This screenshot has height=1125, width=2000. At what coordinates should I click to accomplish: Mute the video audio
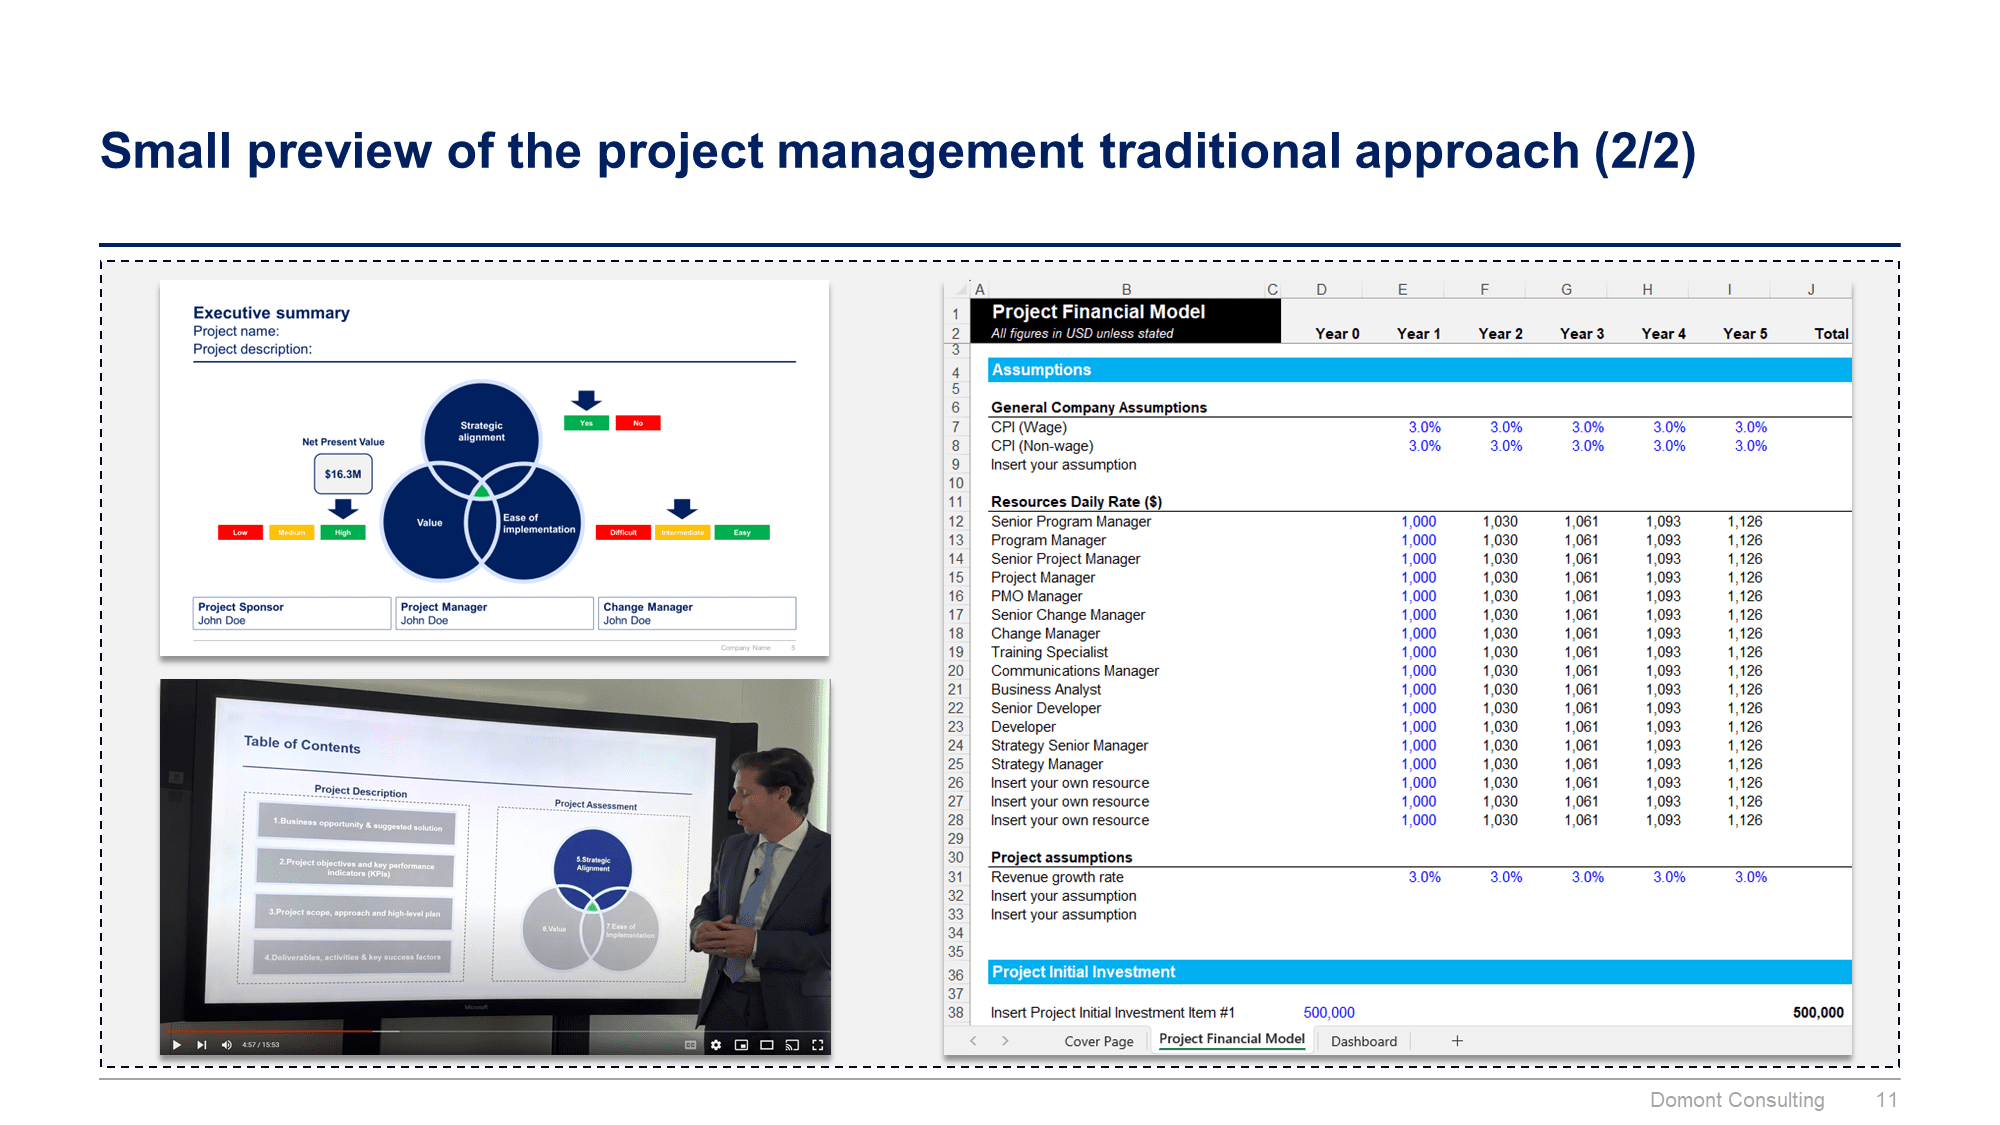[x=226, y=1044]
